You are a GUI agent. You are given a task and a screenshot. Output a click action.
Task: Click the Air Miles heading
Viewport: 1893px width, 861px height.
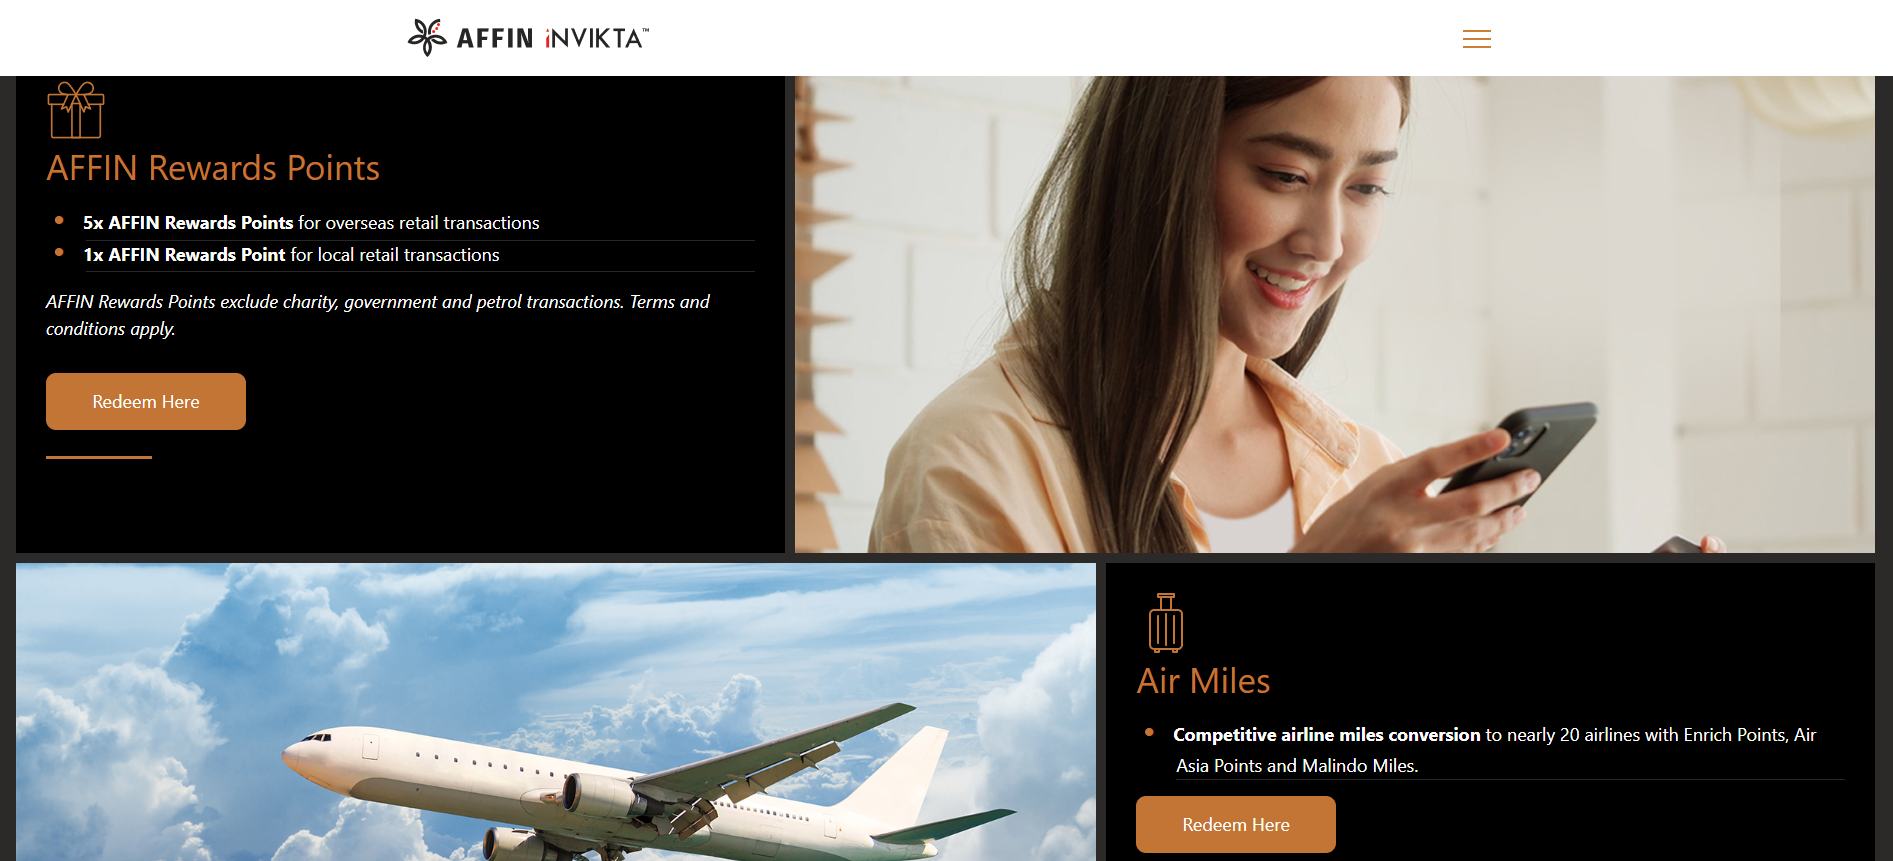(x=1203, y=681)
